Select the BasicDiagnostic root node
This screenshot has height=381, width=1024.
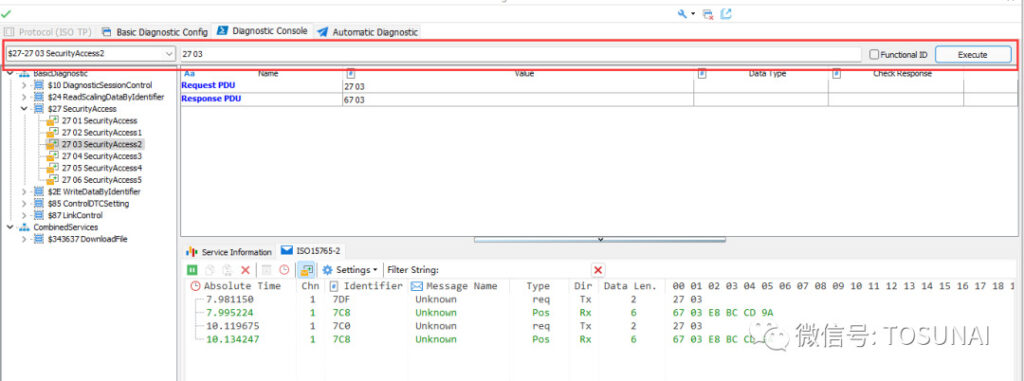[60, 74]
